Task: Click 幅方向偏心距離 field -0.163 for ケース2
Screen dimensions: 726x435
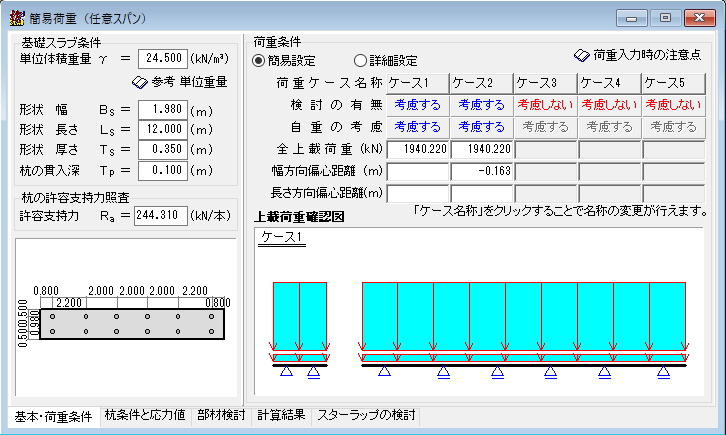Action: click(482, 171)
